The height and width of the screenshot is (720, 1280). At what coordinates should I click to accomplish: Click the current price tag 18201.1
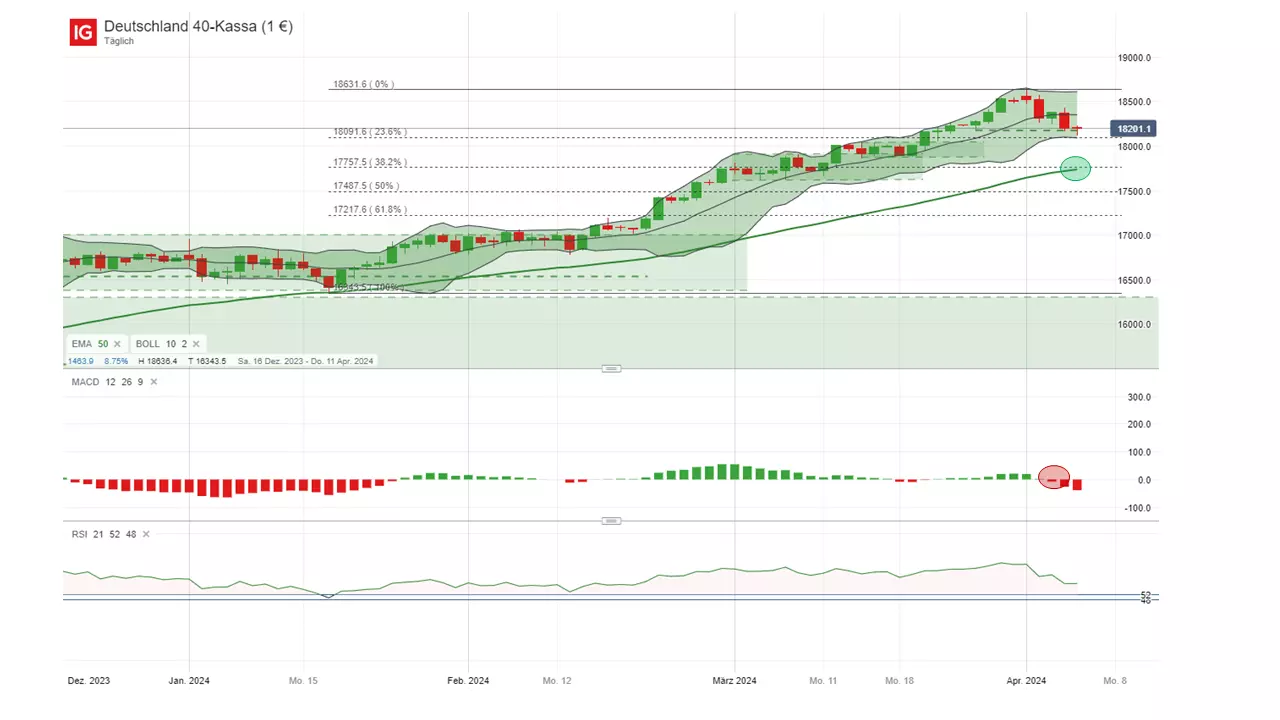[1135, 129]
